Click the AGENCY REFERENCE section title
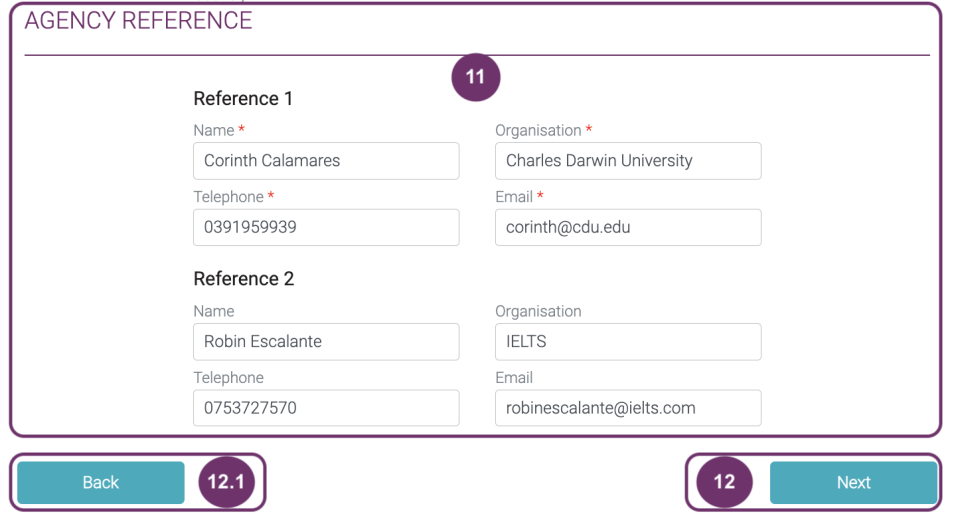 tap(138, 21)
